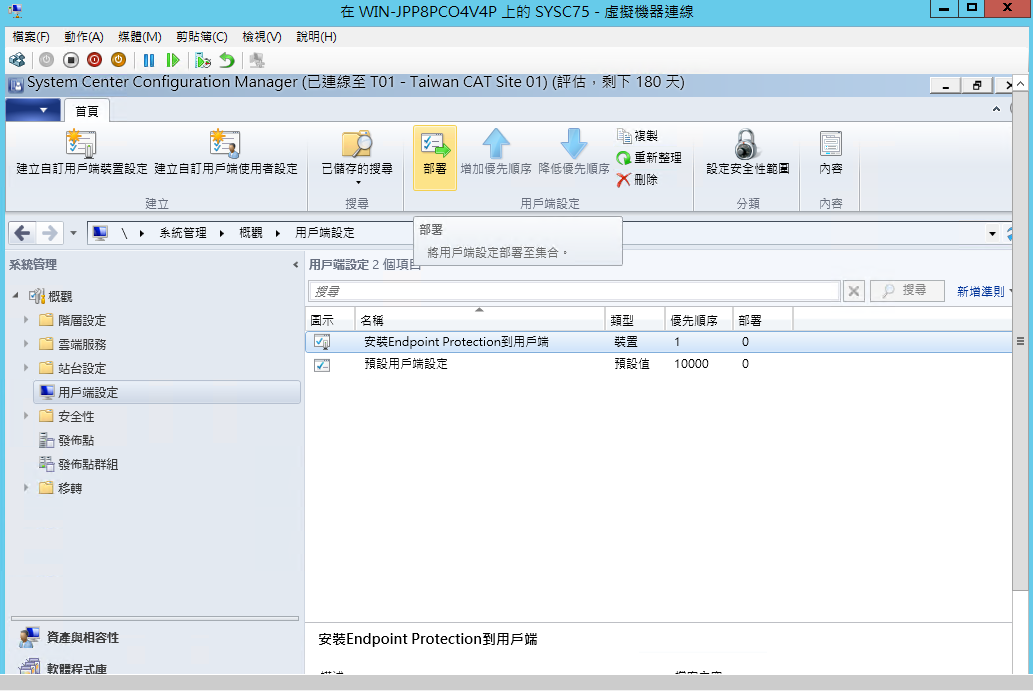Open 內容 properties from the ribbon

pyautogui.click(x=831, y=153)
